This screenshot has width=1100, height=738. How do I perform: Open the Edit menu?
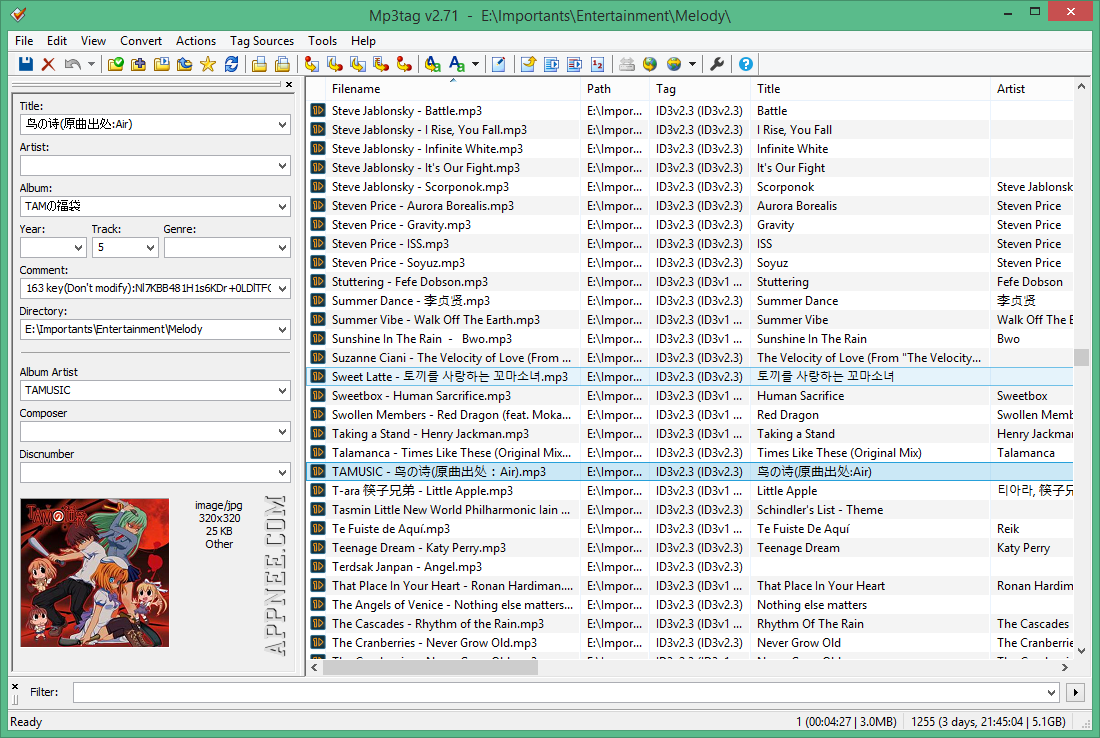57,41
